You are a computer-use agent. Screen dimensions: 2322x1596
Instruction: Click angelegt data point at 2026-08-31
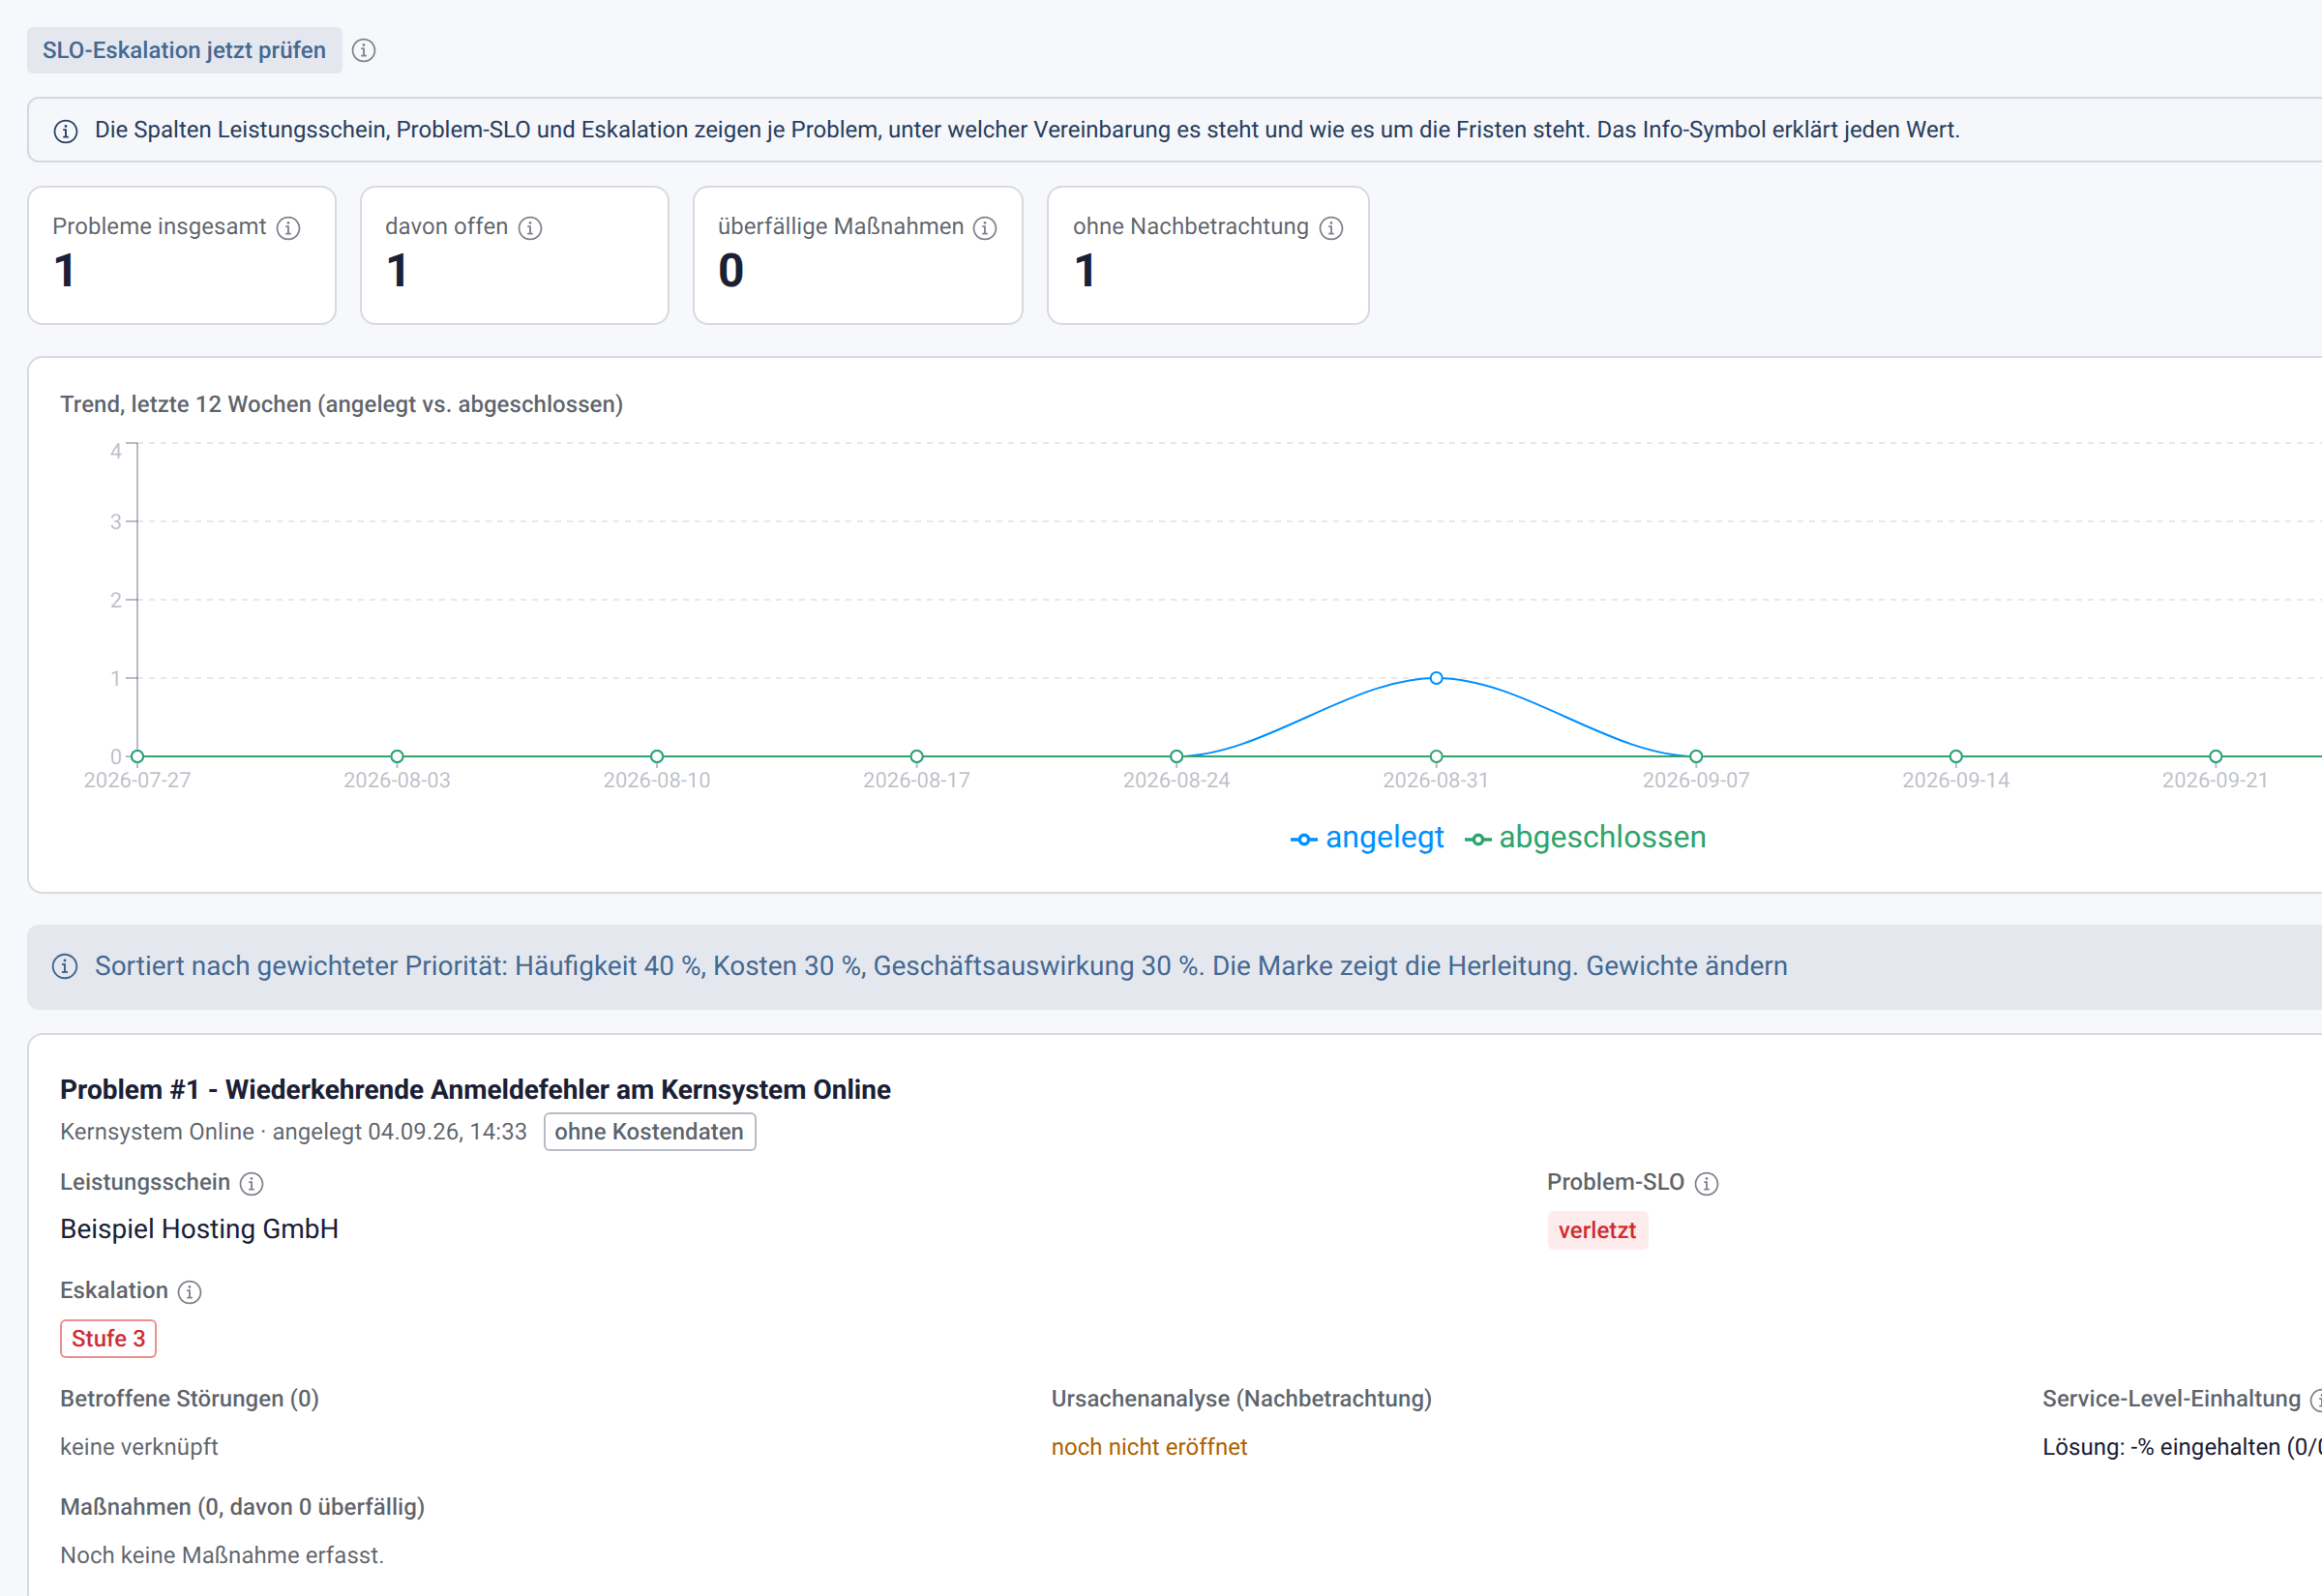pos(1436,678)
